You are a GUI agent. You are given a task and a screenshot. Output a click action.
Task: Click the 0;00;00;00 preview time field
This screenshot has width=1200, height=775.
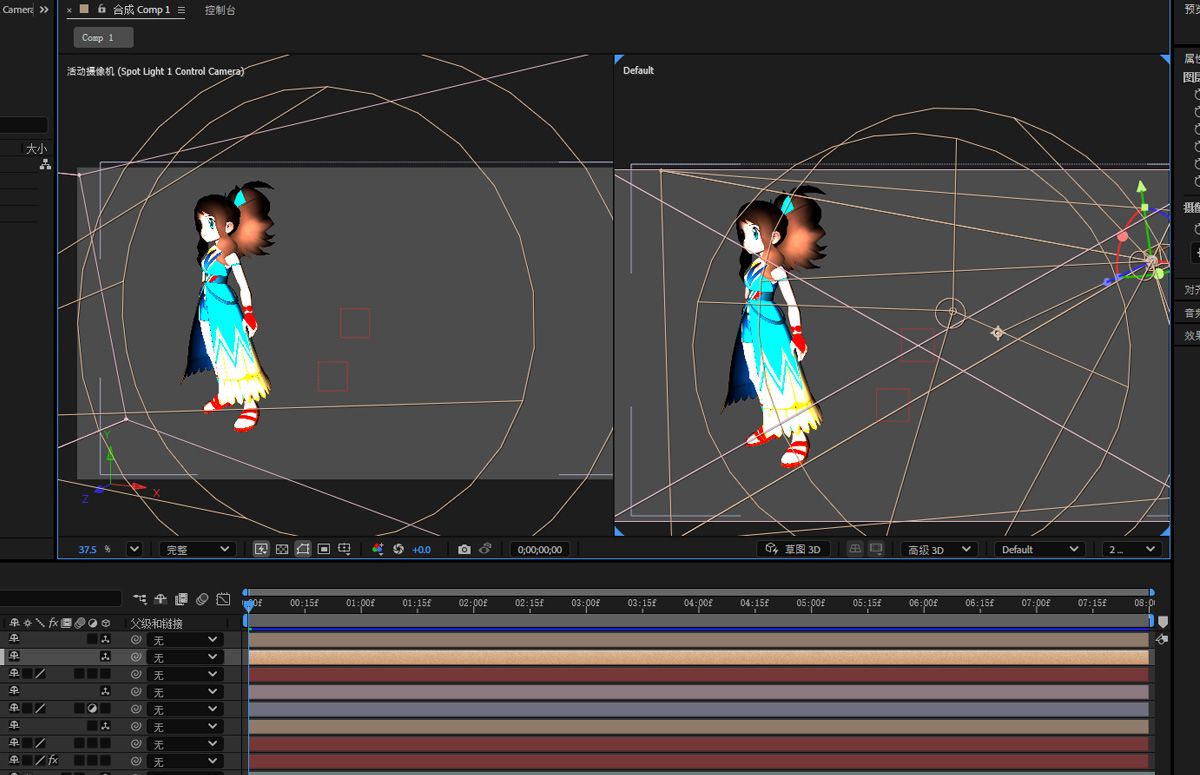(540, 549)
